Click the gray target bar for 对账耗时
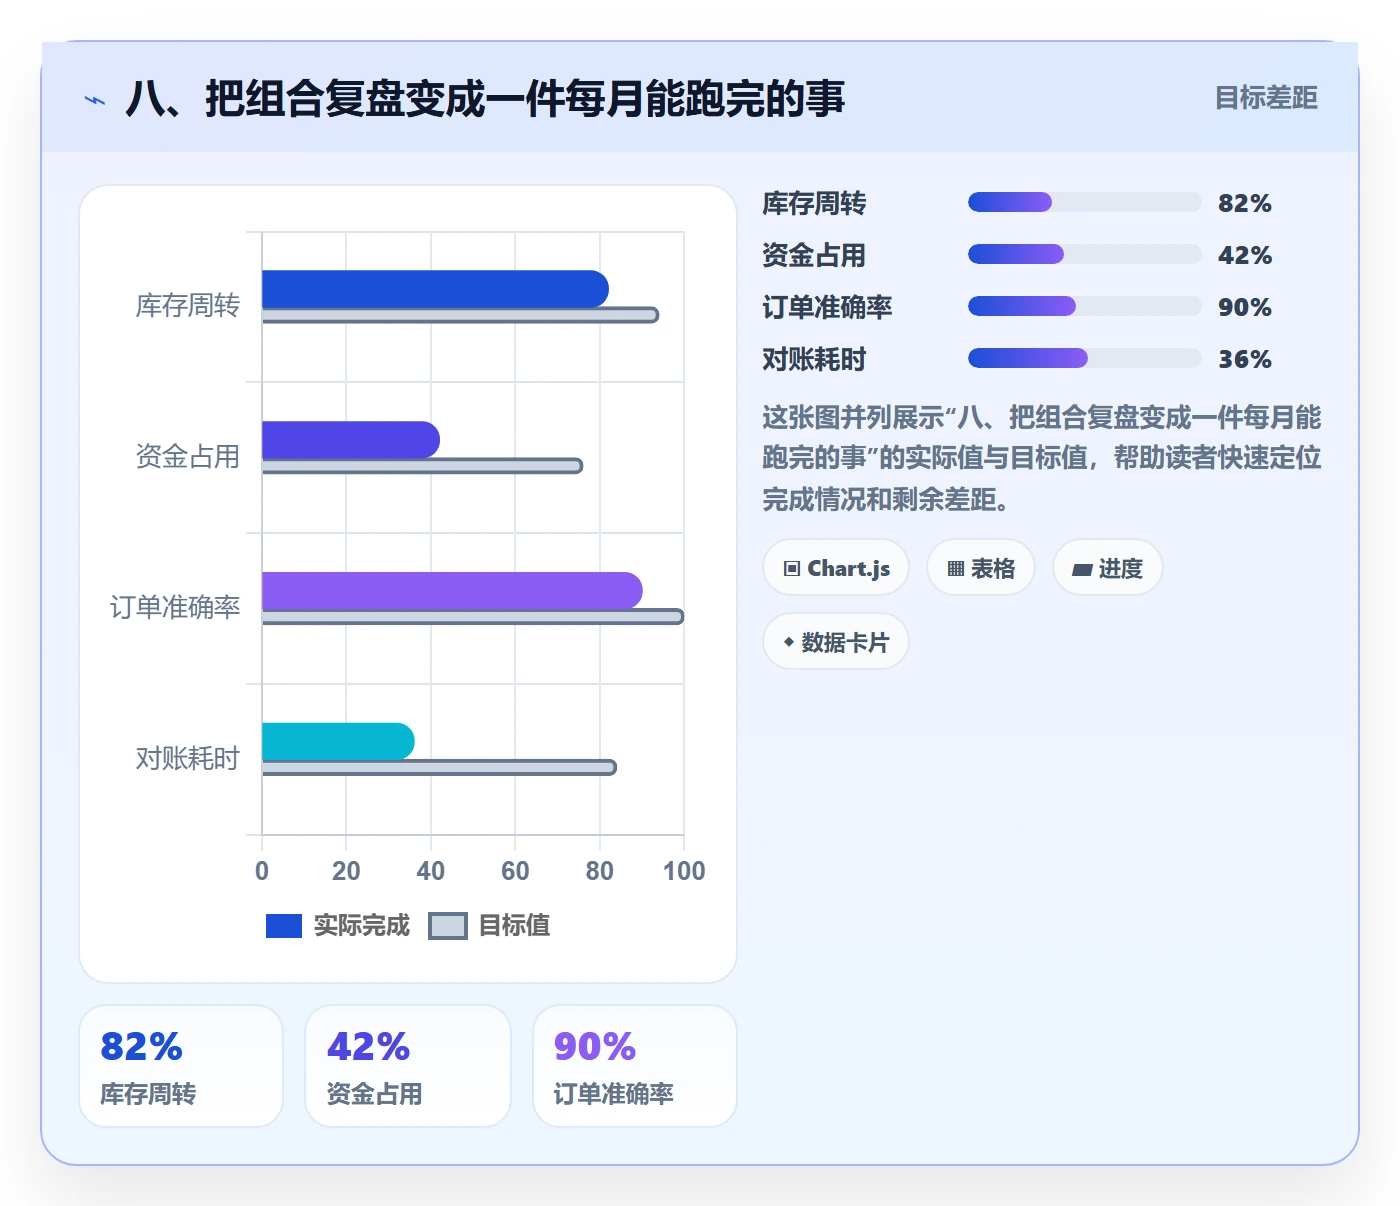The height and width of the screenshot is (1206, 1400). [439, 768]
